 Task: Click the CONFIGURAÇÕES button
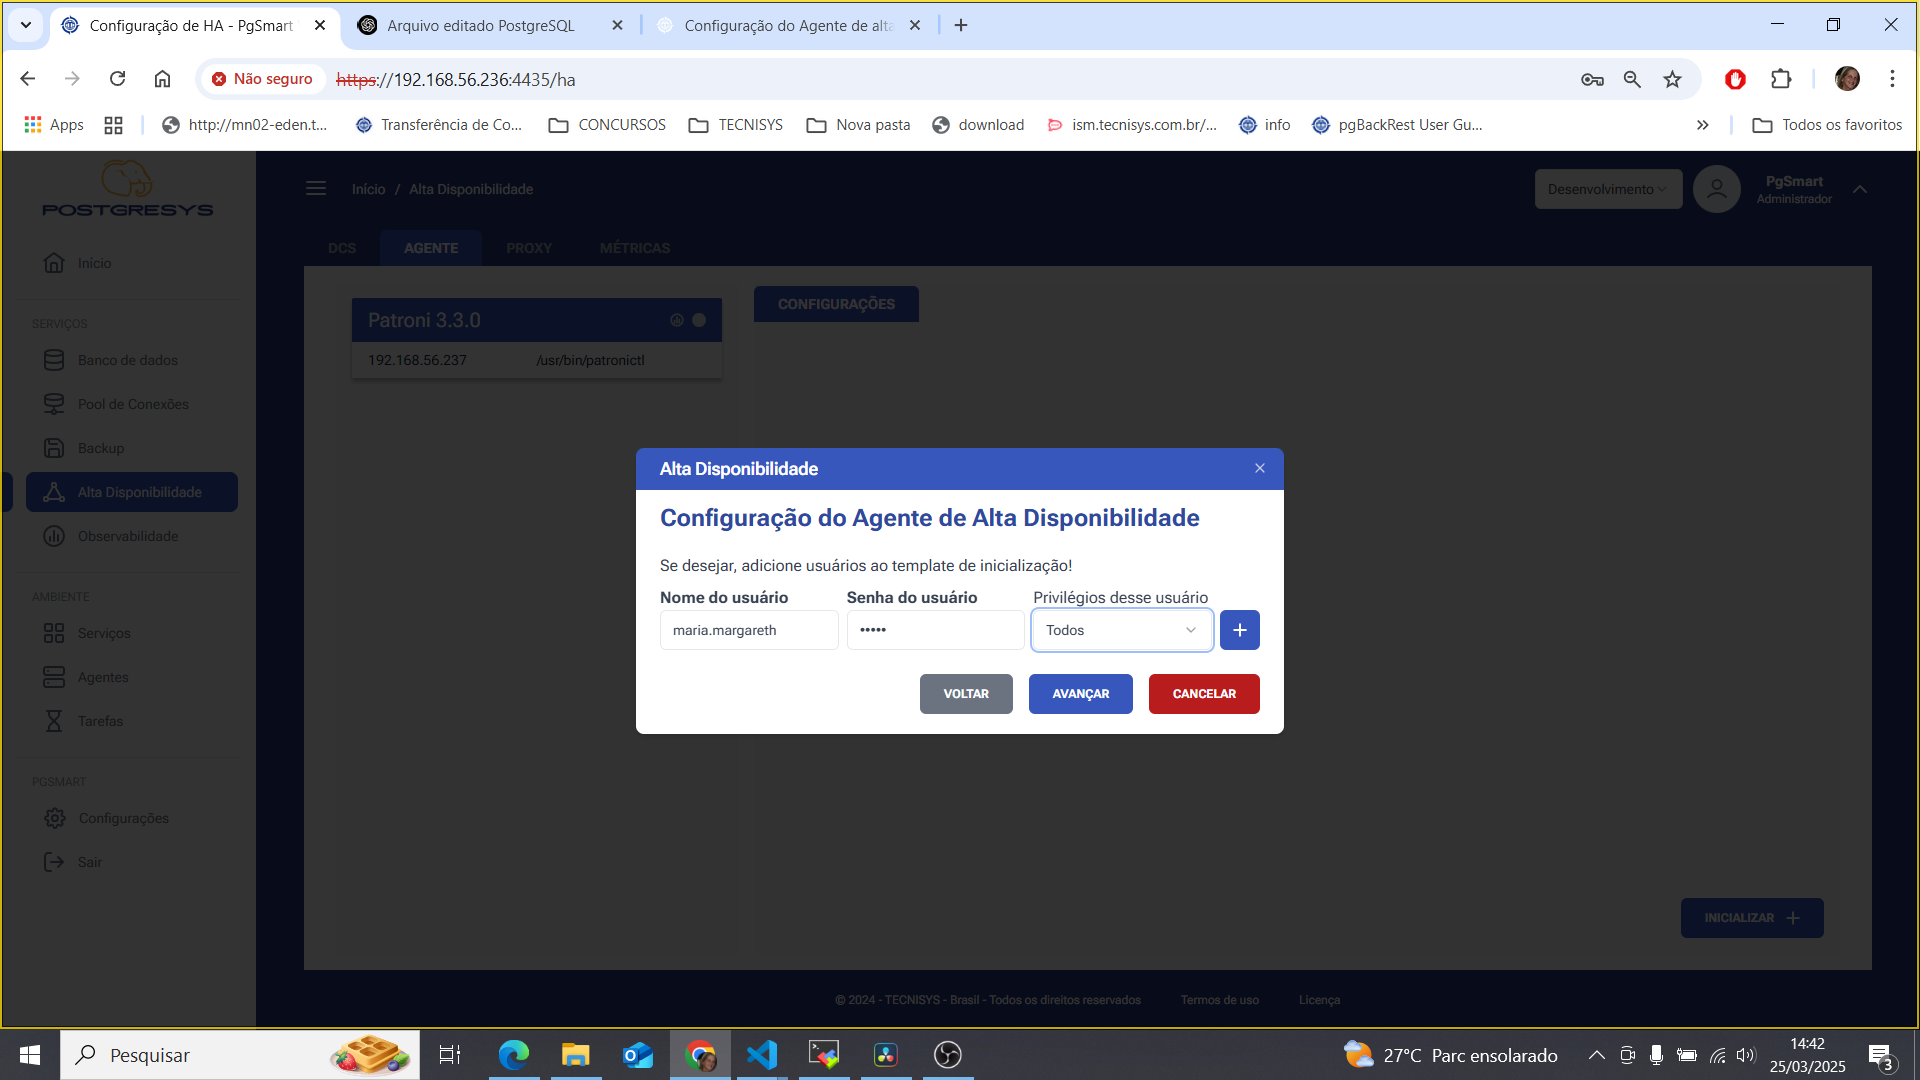click(x=836, y=304)
